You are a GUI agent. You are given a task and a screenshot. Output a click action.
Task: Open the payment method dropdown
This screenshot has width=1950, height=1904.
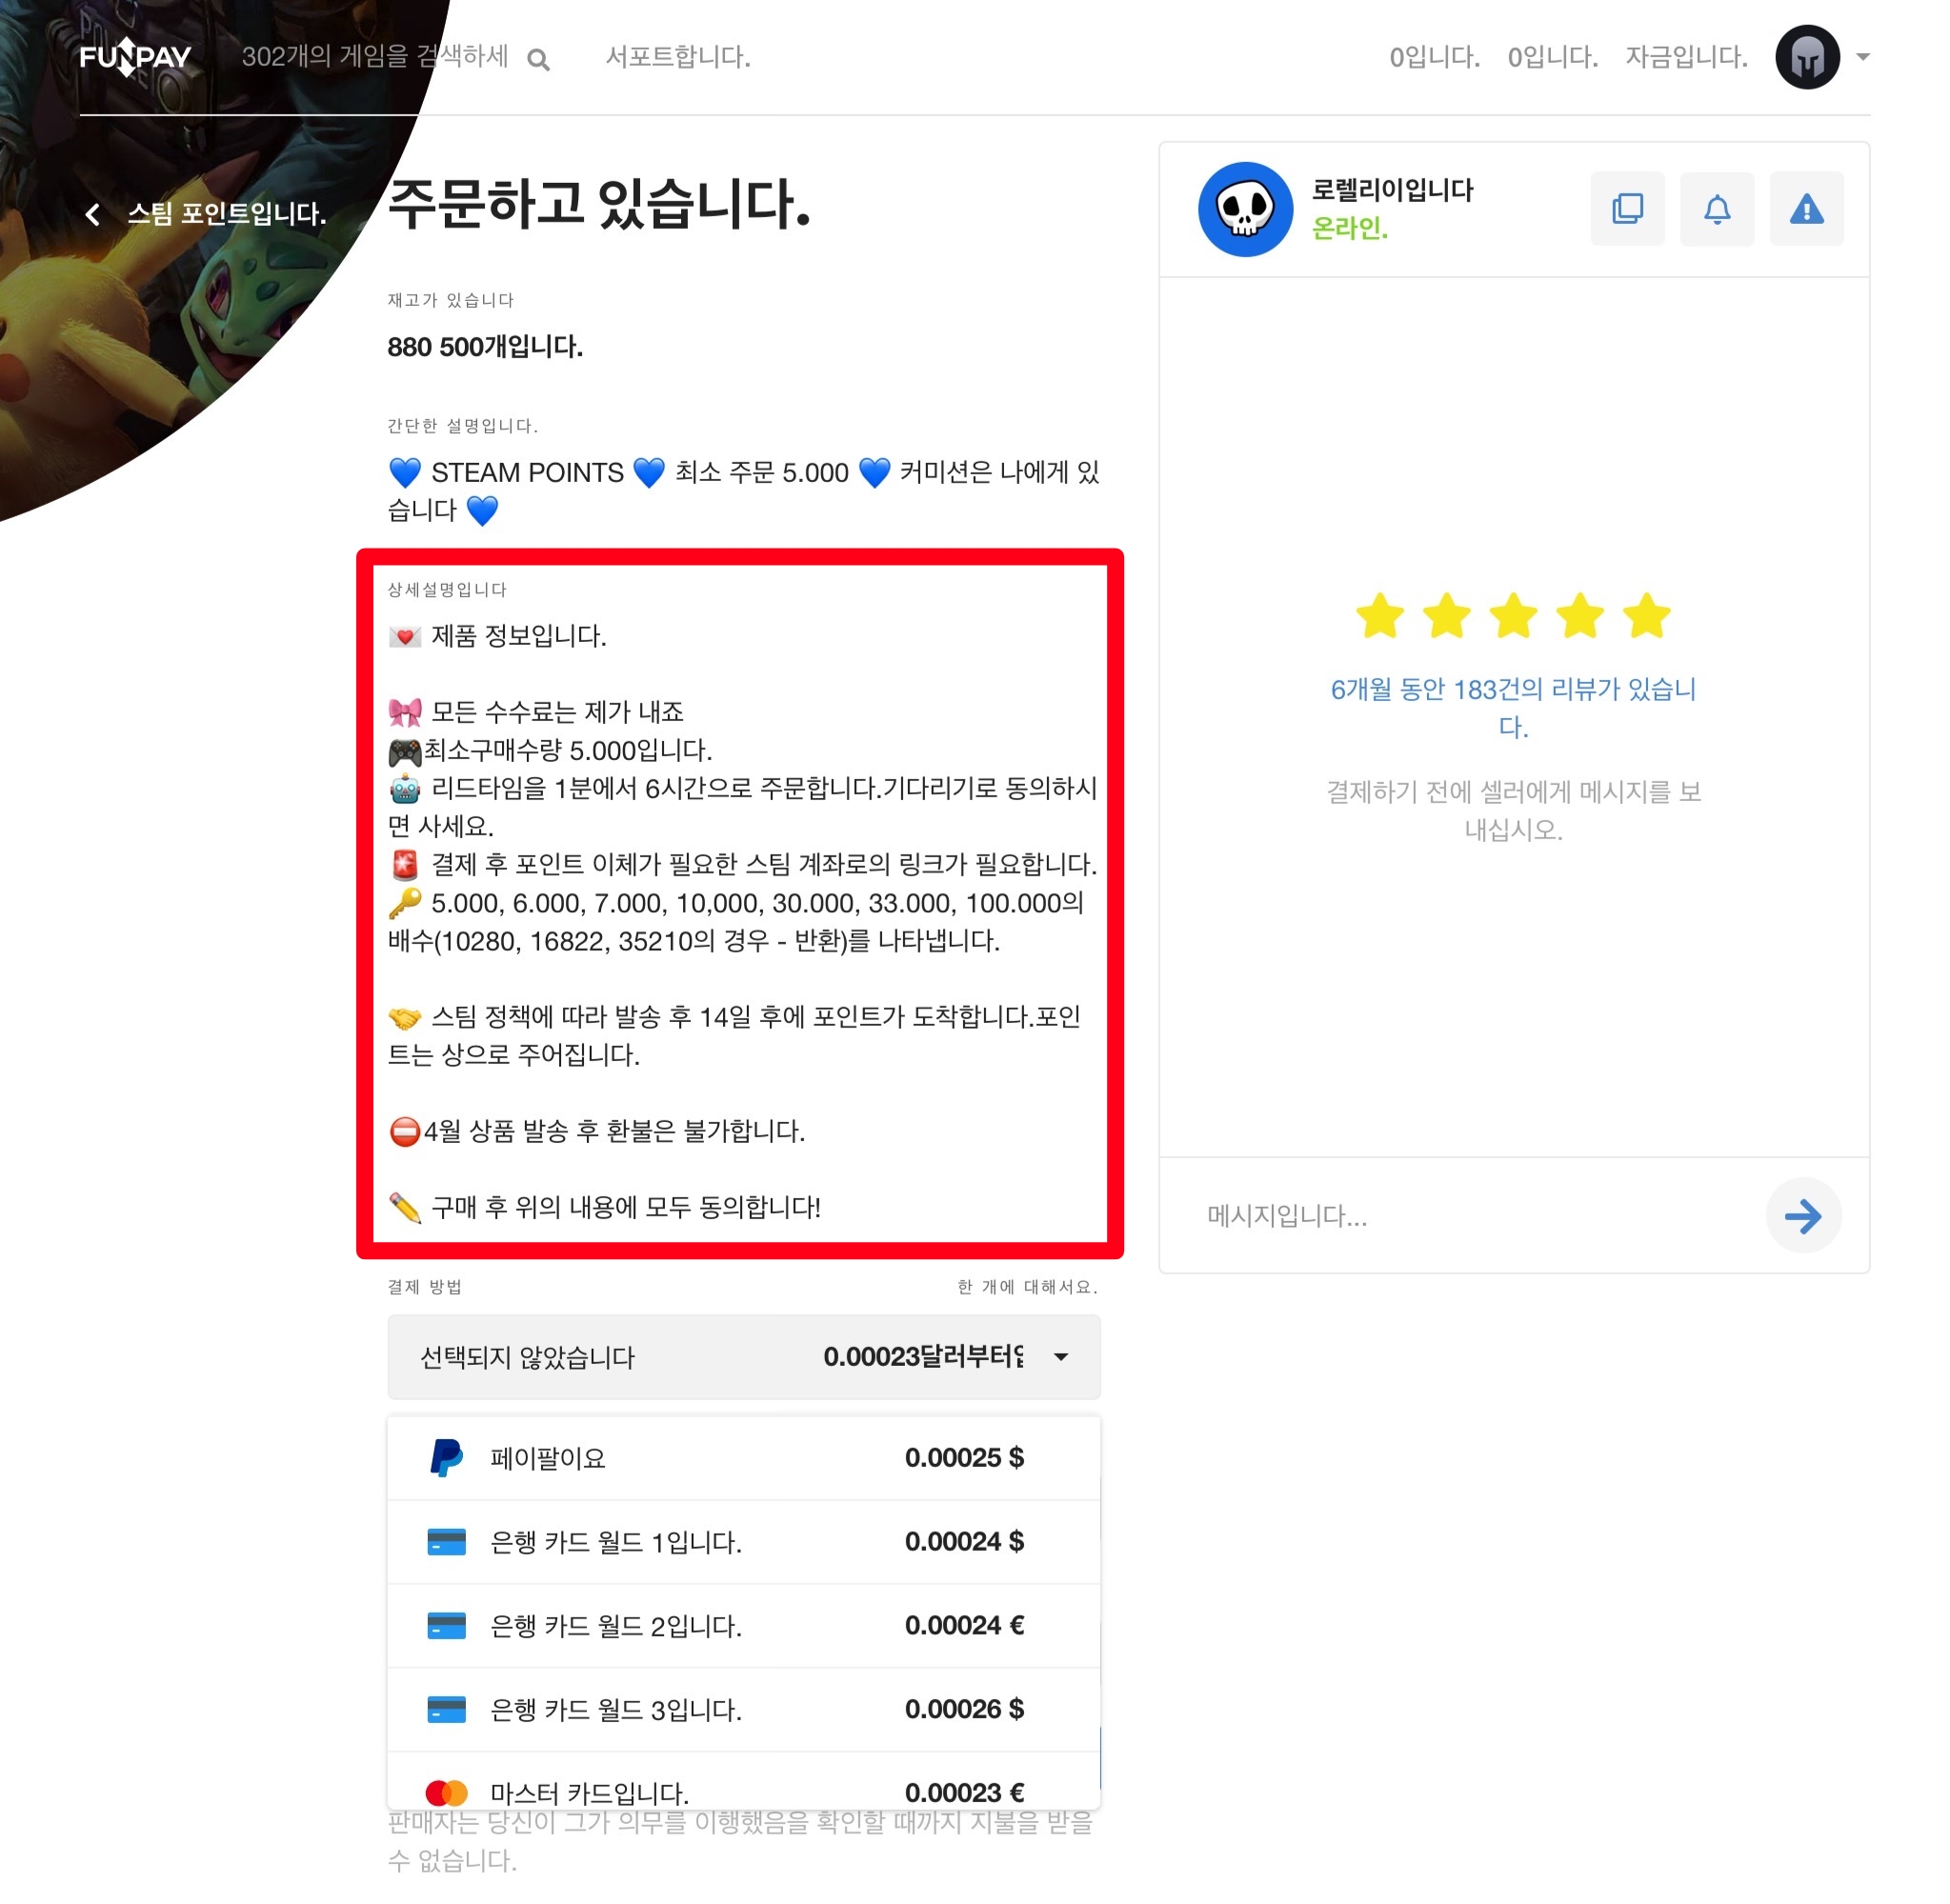pos(744,1357)
